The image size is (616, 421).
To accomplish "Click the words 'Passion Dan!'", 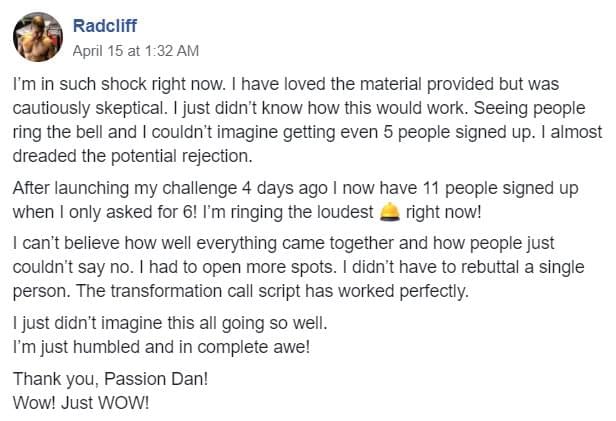I will point(156,379).
